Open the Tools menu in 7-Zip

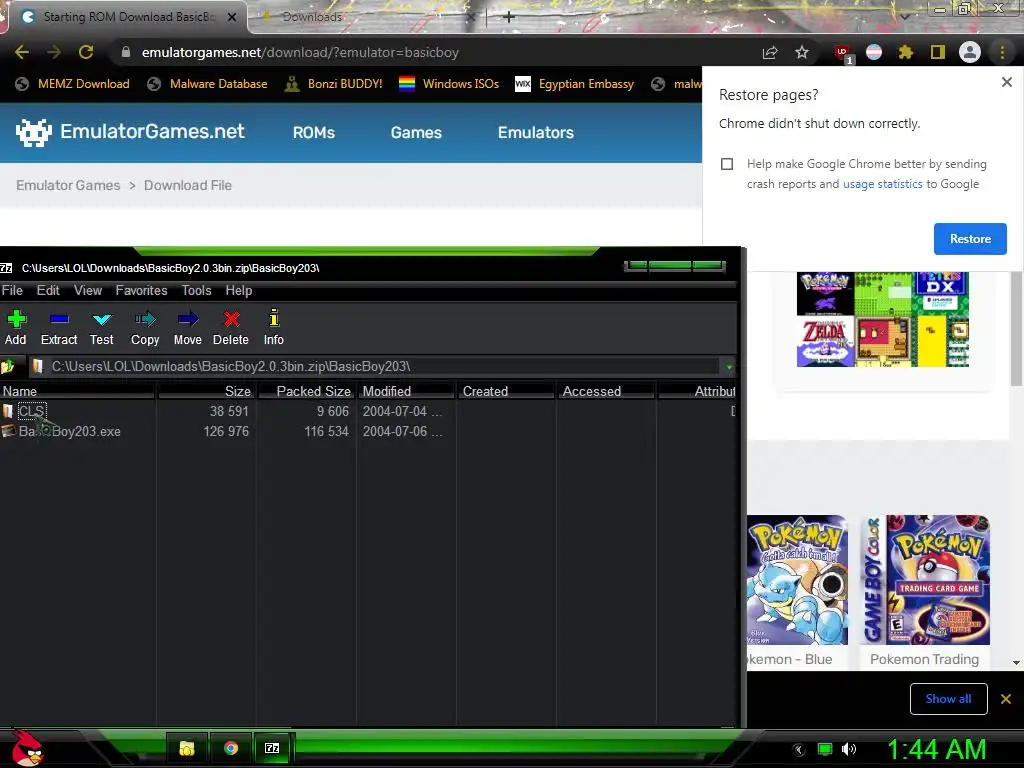pos(196,291)
